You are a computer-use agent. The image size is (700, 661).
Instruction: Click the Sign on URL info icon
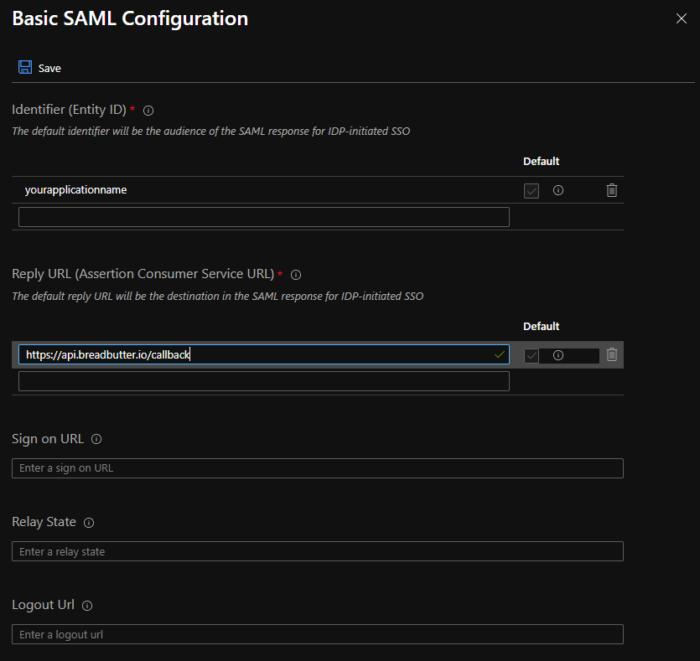click(x=96, y=439)
